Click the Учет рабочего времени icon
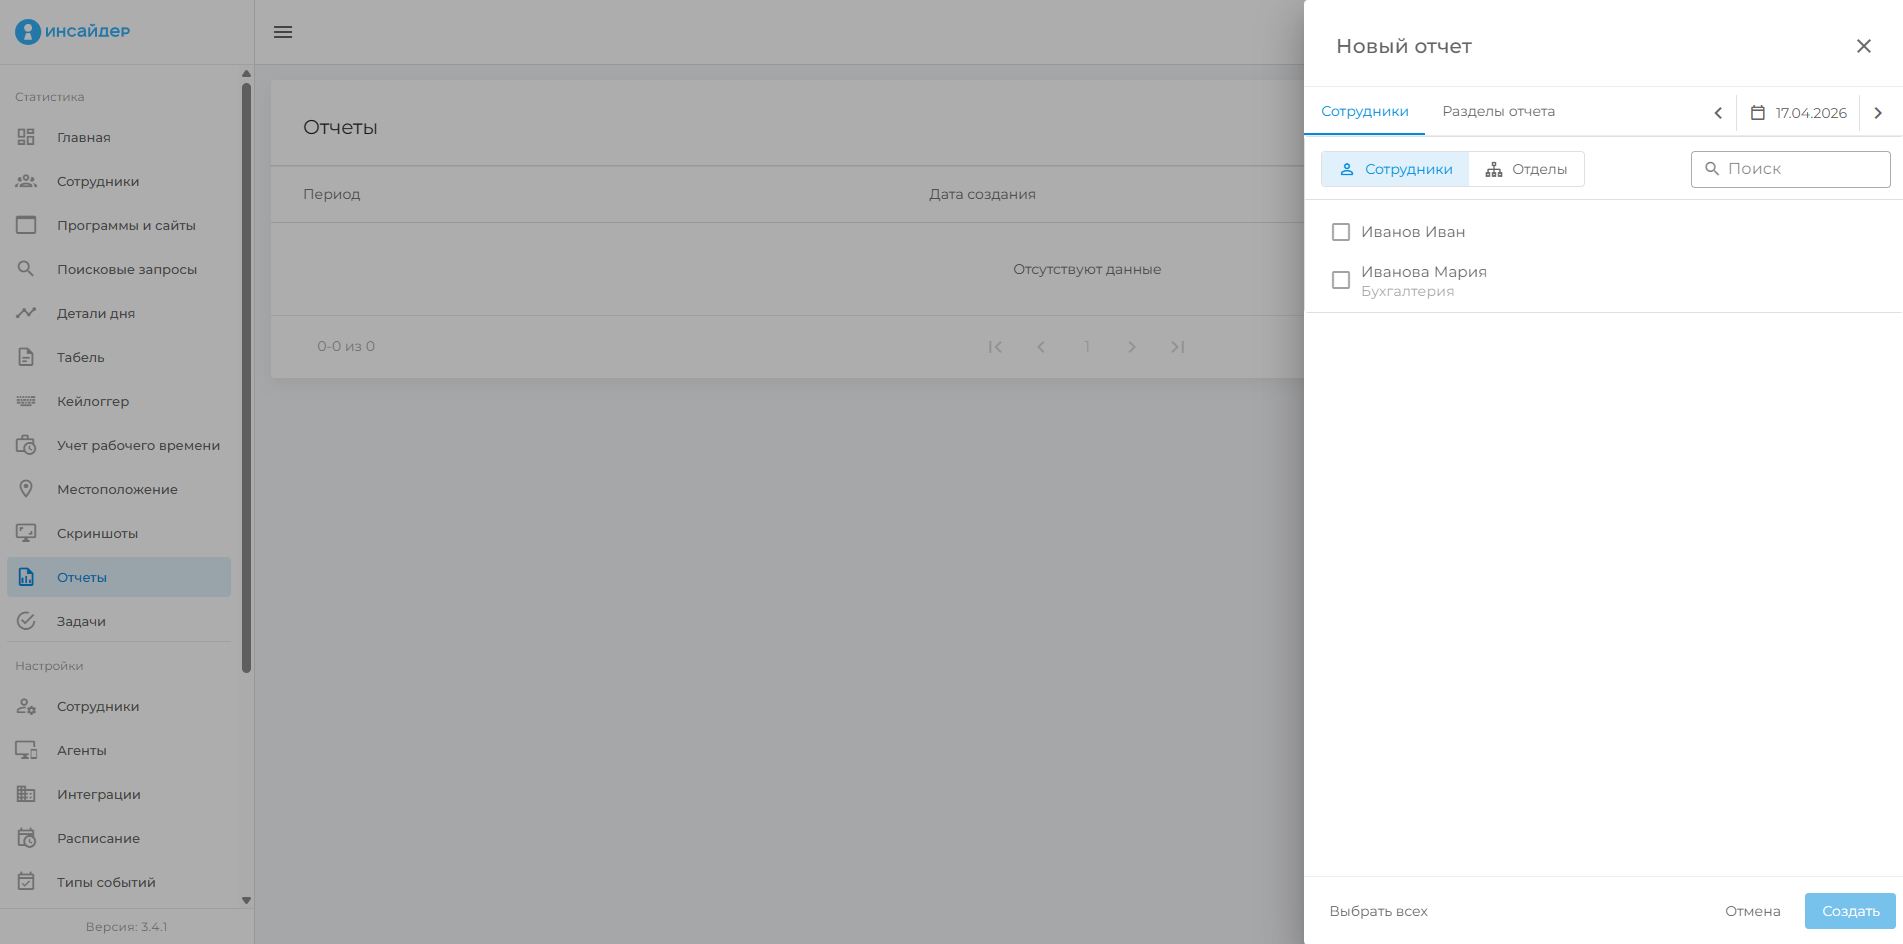 [26, 445]
